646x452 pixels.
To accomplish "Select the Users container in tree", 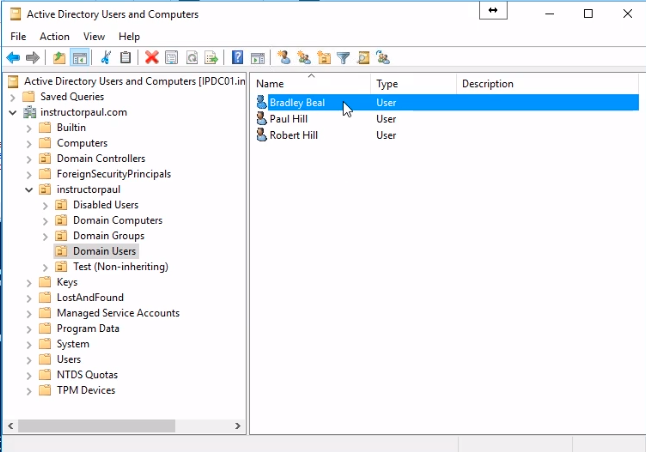I will pyautogui.click(x=68, y=359).
